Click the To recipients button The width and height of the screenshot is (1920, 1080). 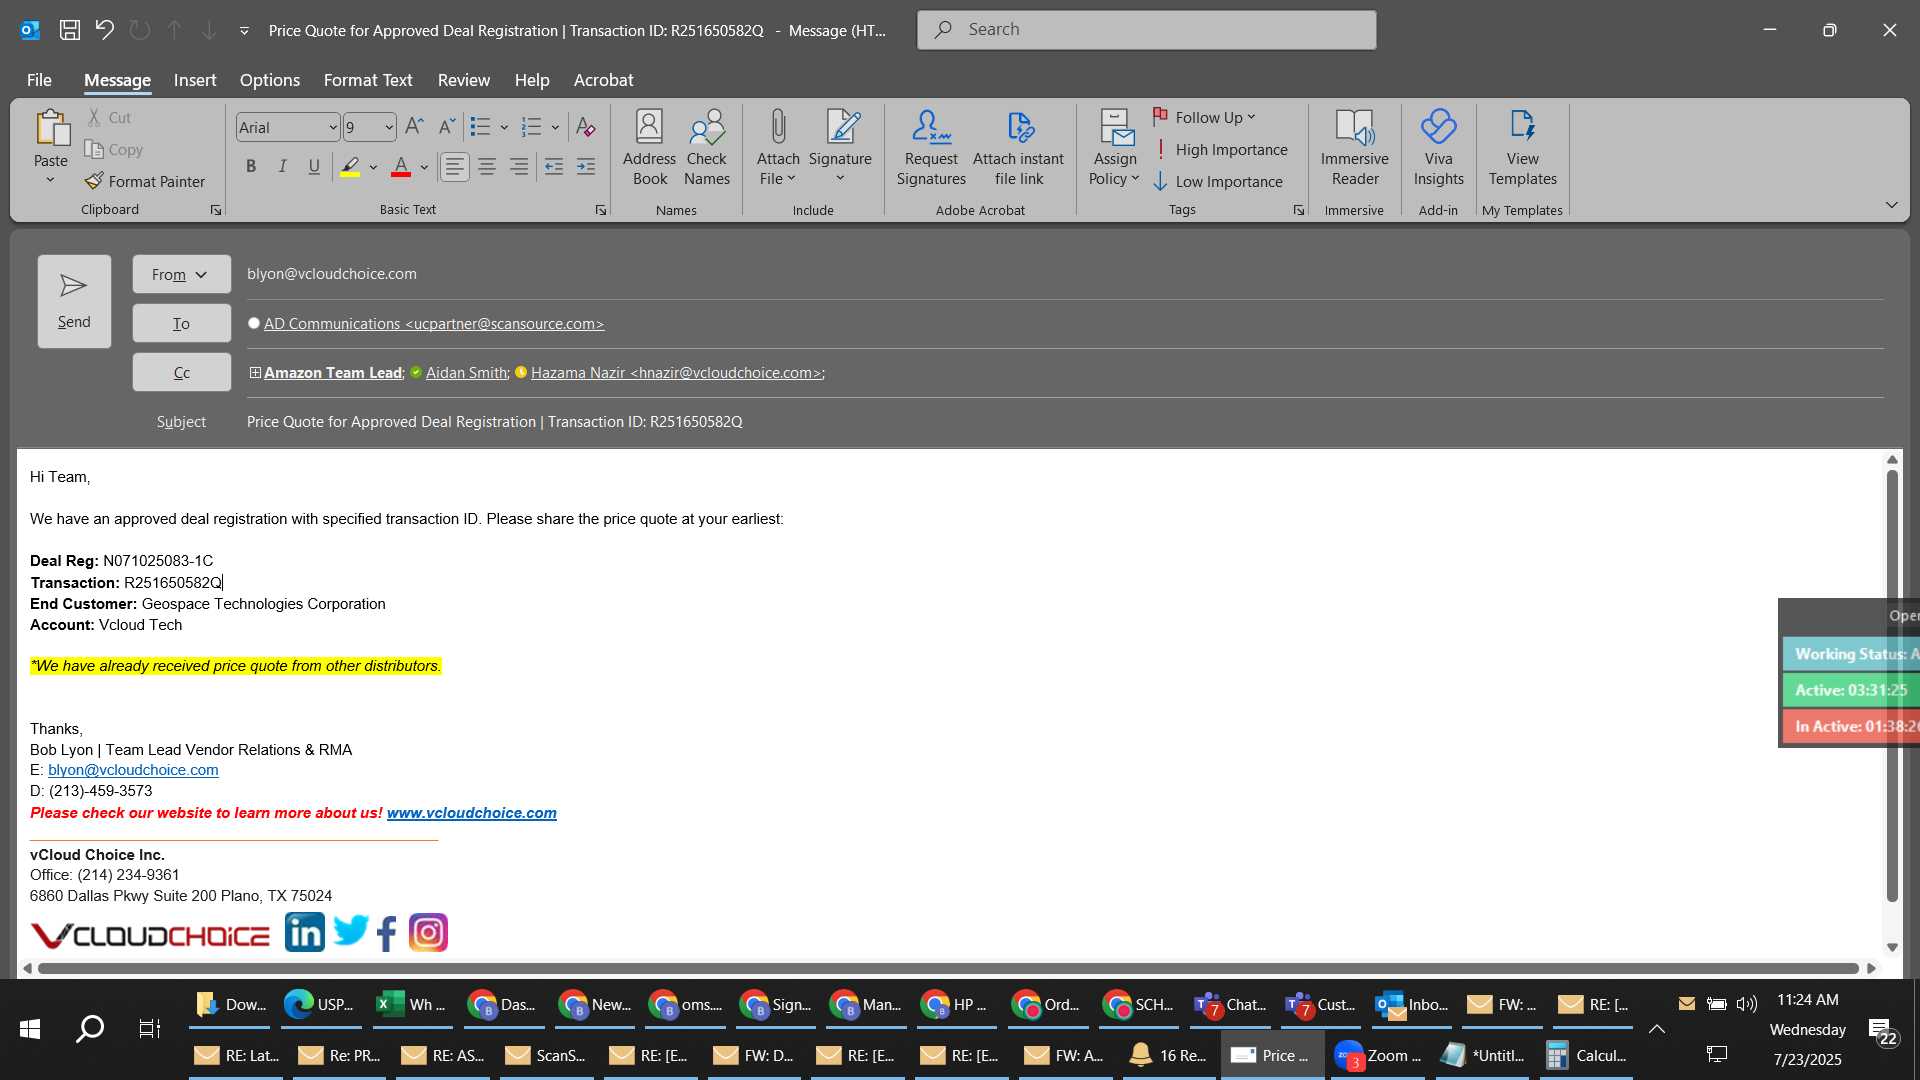[x=181, y=323]
